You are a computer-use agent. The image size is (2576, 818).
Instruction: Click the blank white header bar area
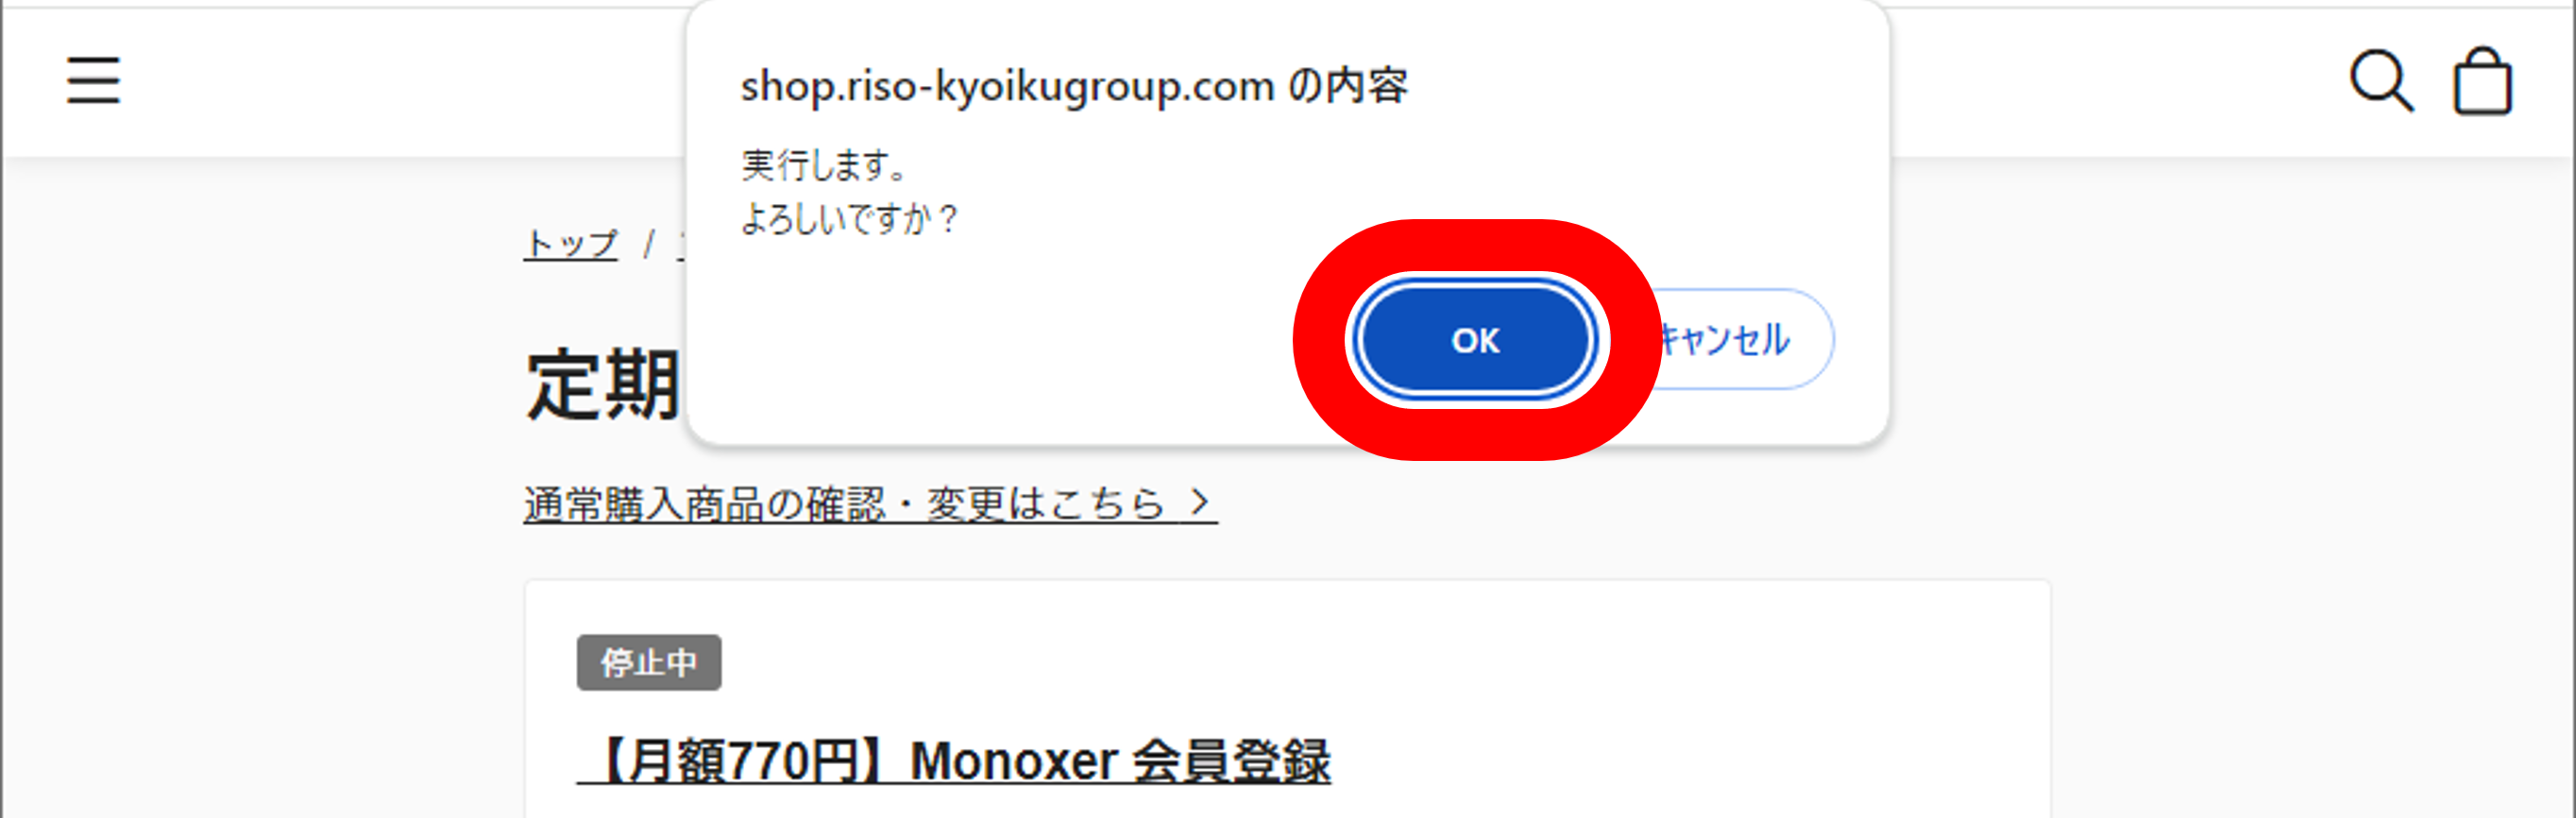400,80
